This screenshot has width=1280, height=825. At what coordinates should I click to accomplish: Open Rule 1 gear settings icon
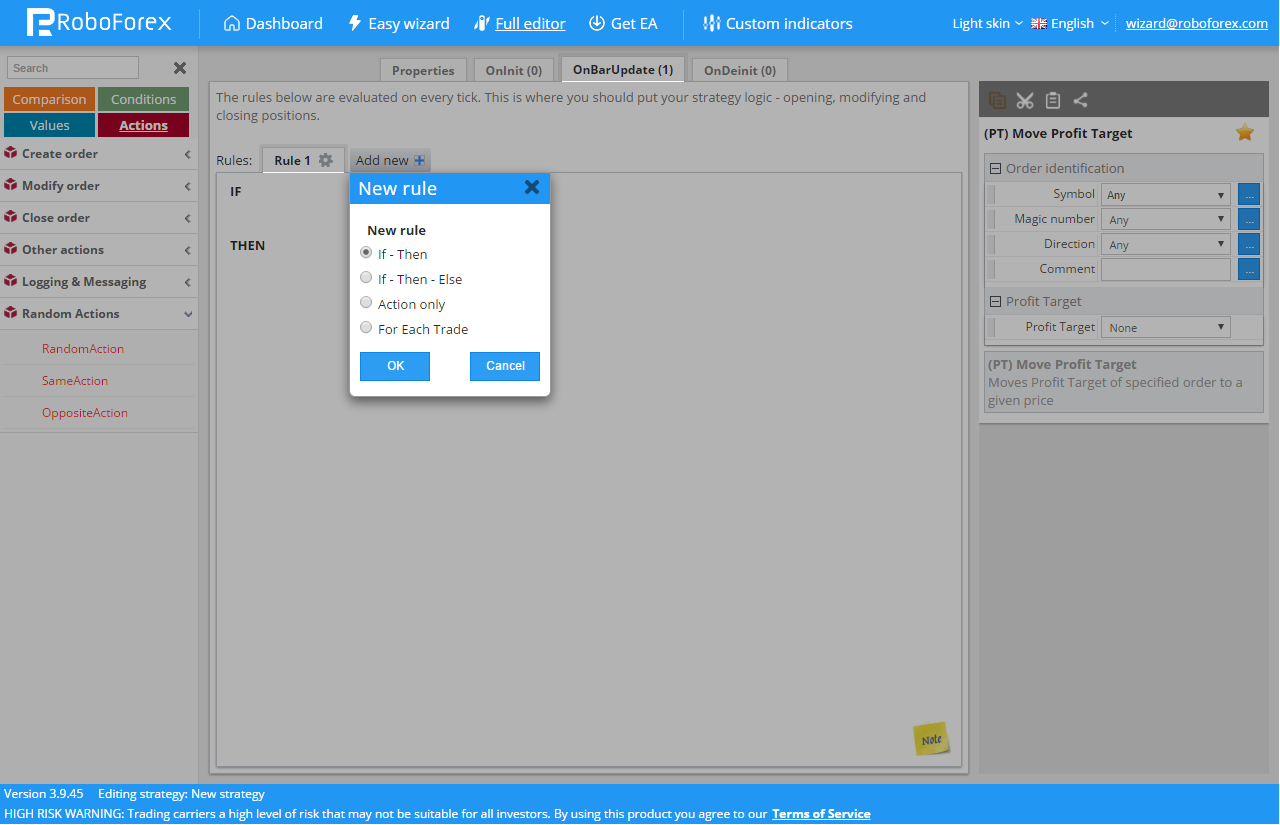(x=326, y=160)
